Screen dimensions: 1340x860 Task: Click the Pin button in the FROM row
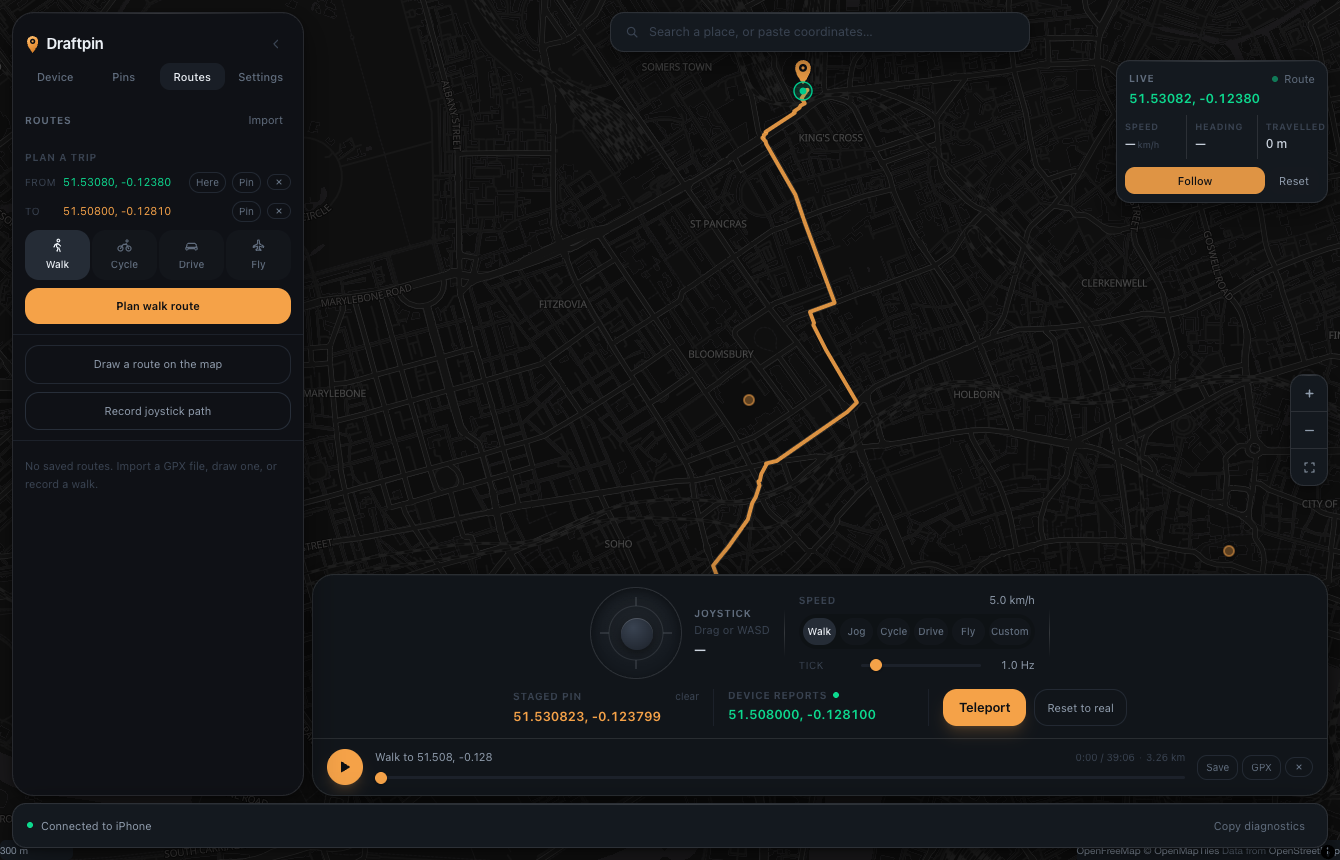(x=246, y=182)
